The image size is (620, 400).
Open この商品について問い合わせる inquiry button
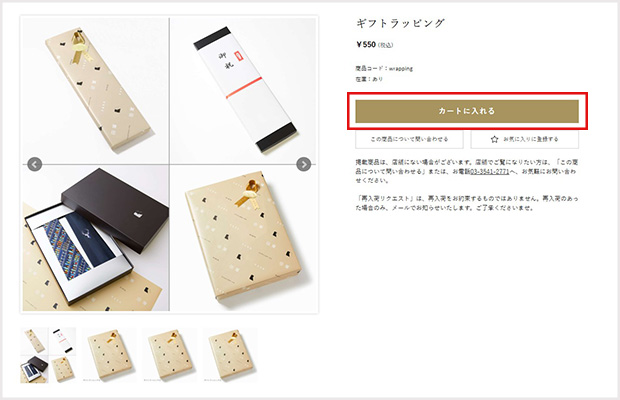[x=409, y=139]
